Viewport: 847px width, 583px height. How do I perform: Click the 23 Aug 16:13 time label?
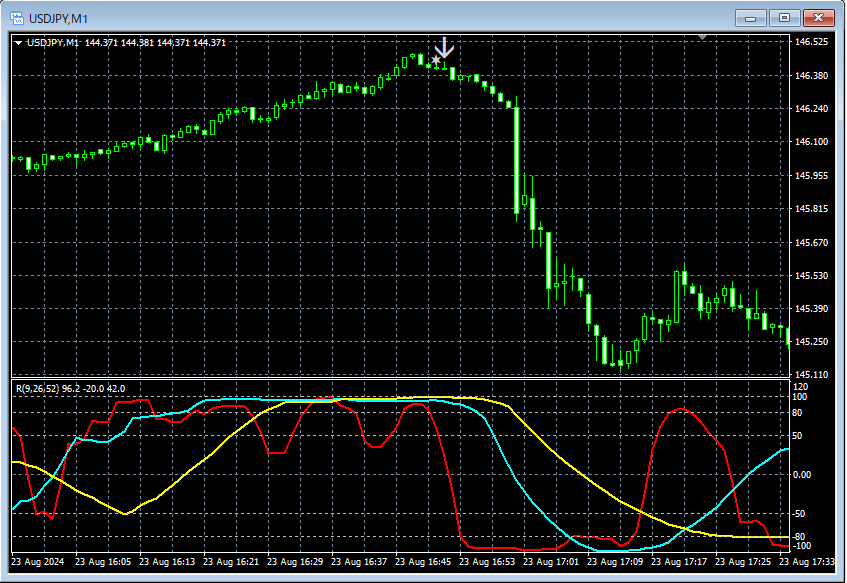[x=167, y=561]
